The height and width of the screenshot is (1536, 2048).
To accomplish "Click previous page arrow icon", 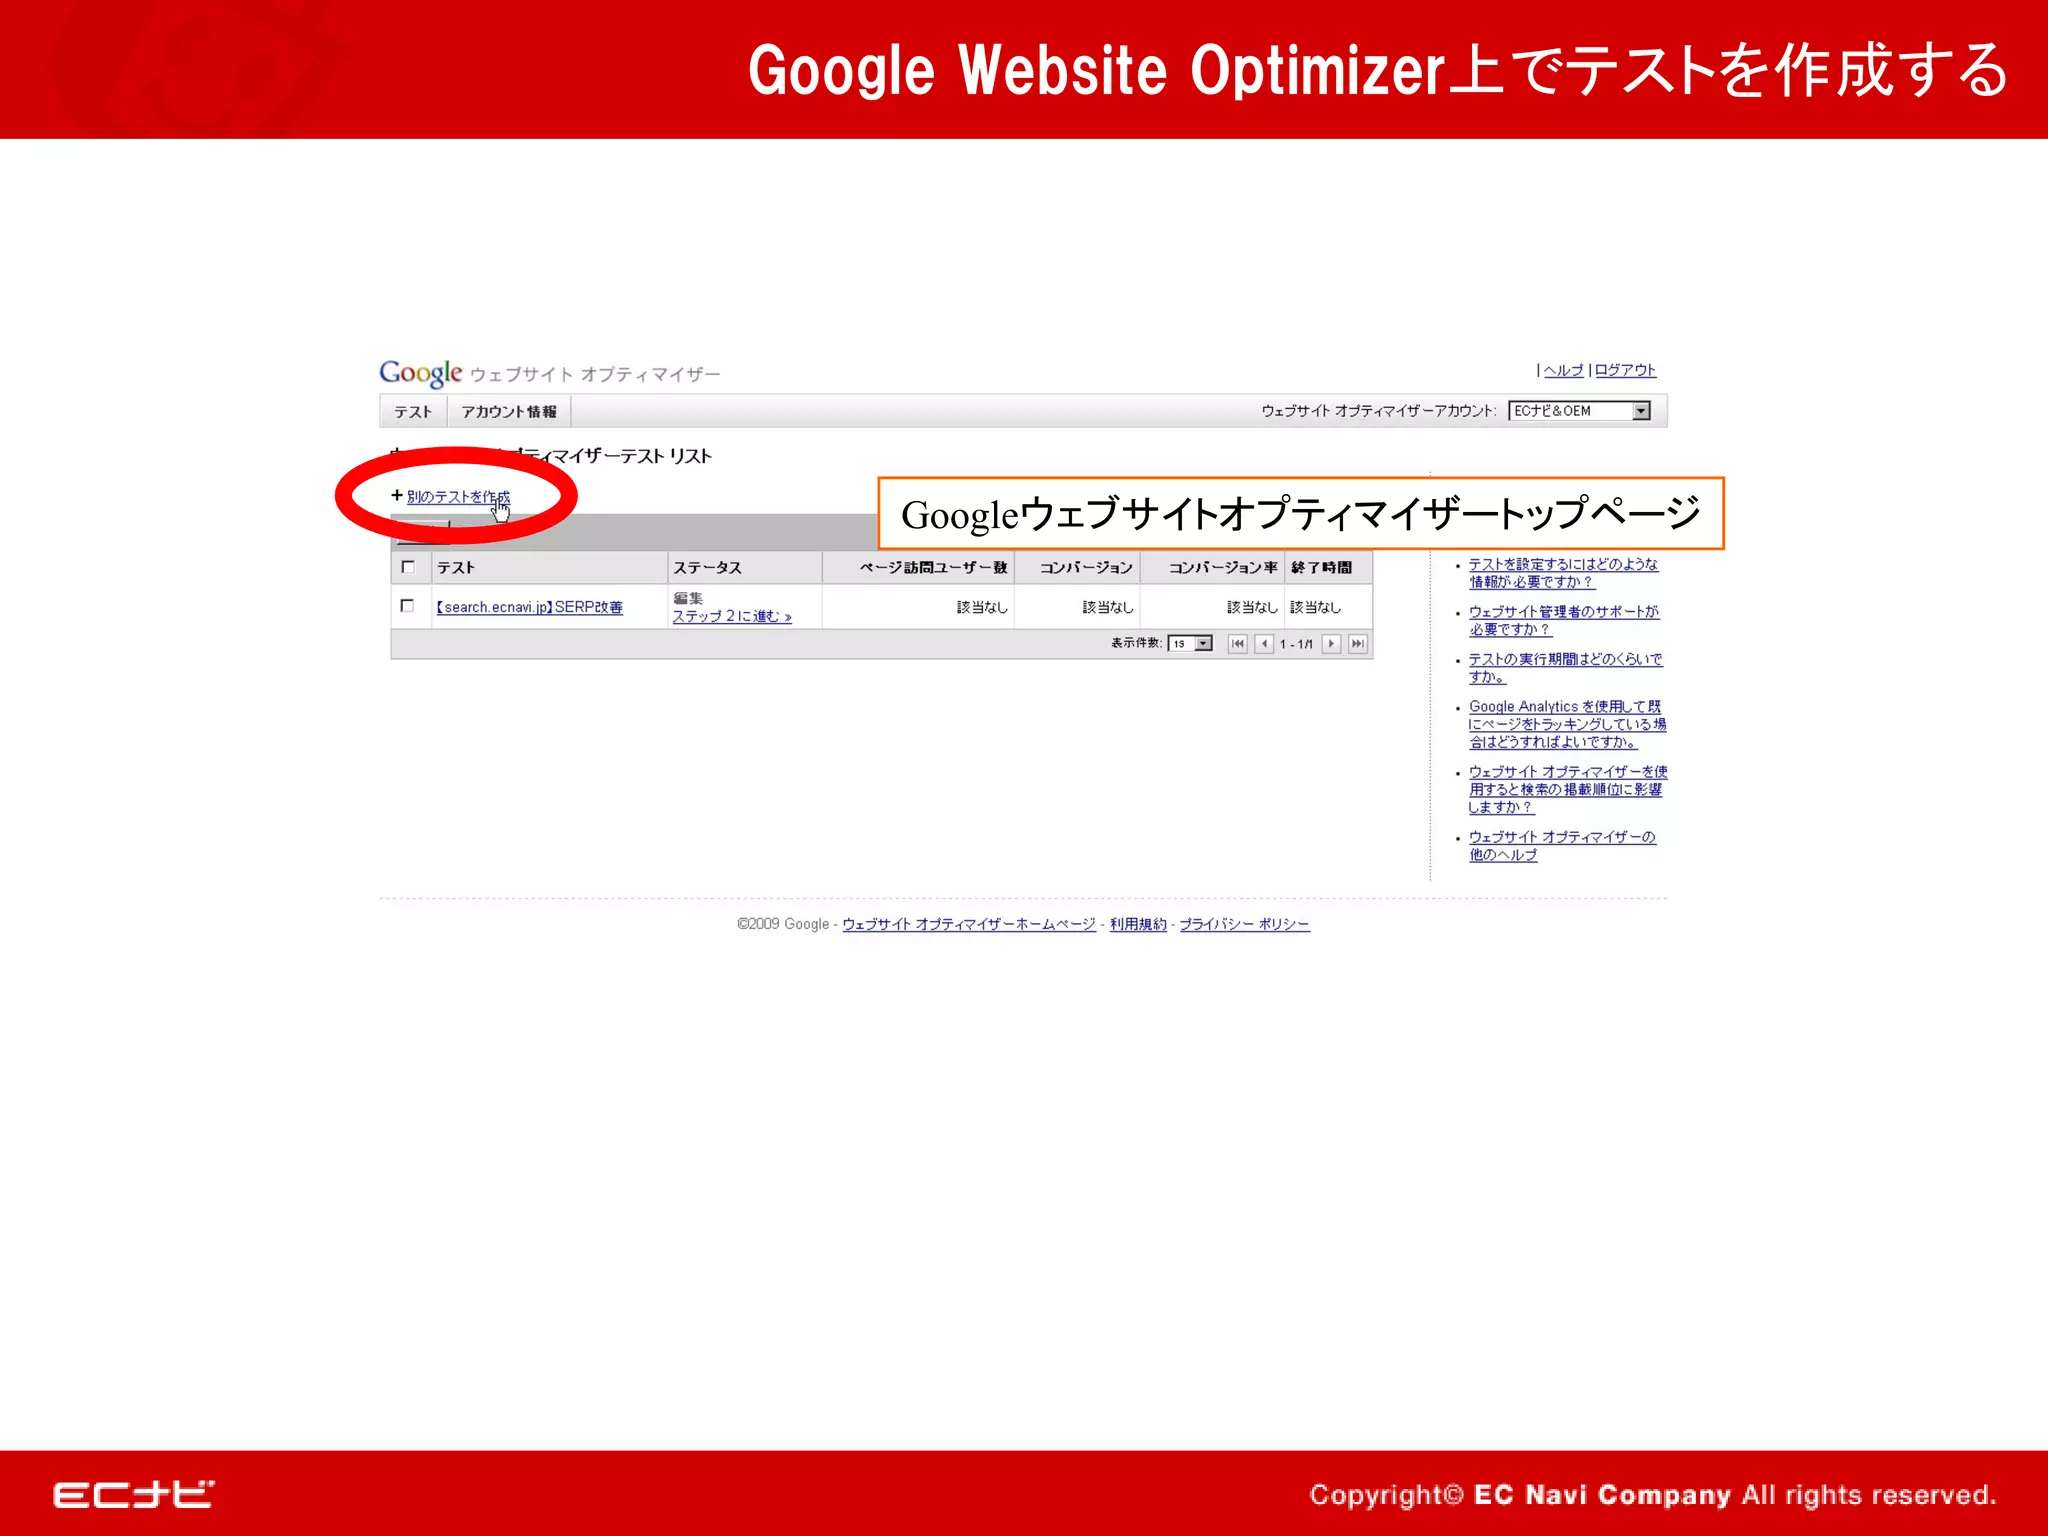I will click(x=1264, y=644).
